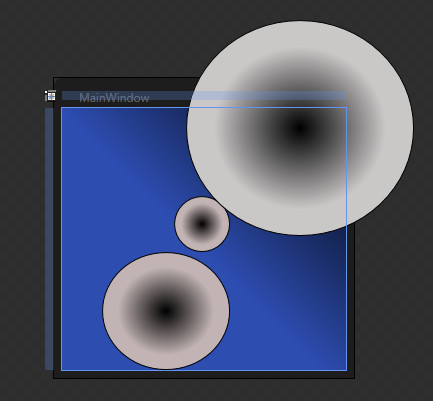Select the small radial gradient ellipse

point(202,224)
